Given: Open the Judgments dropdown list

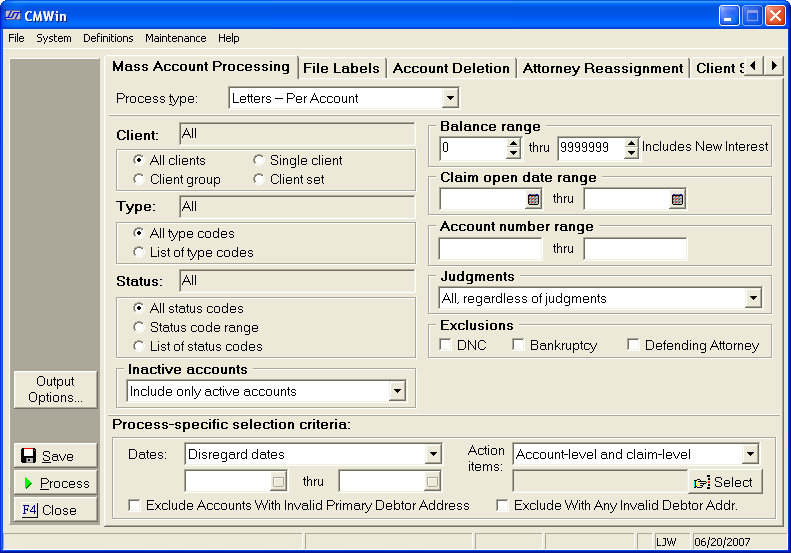Looking at the screenshot, I should tap(752, 298).
